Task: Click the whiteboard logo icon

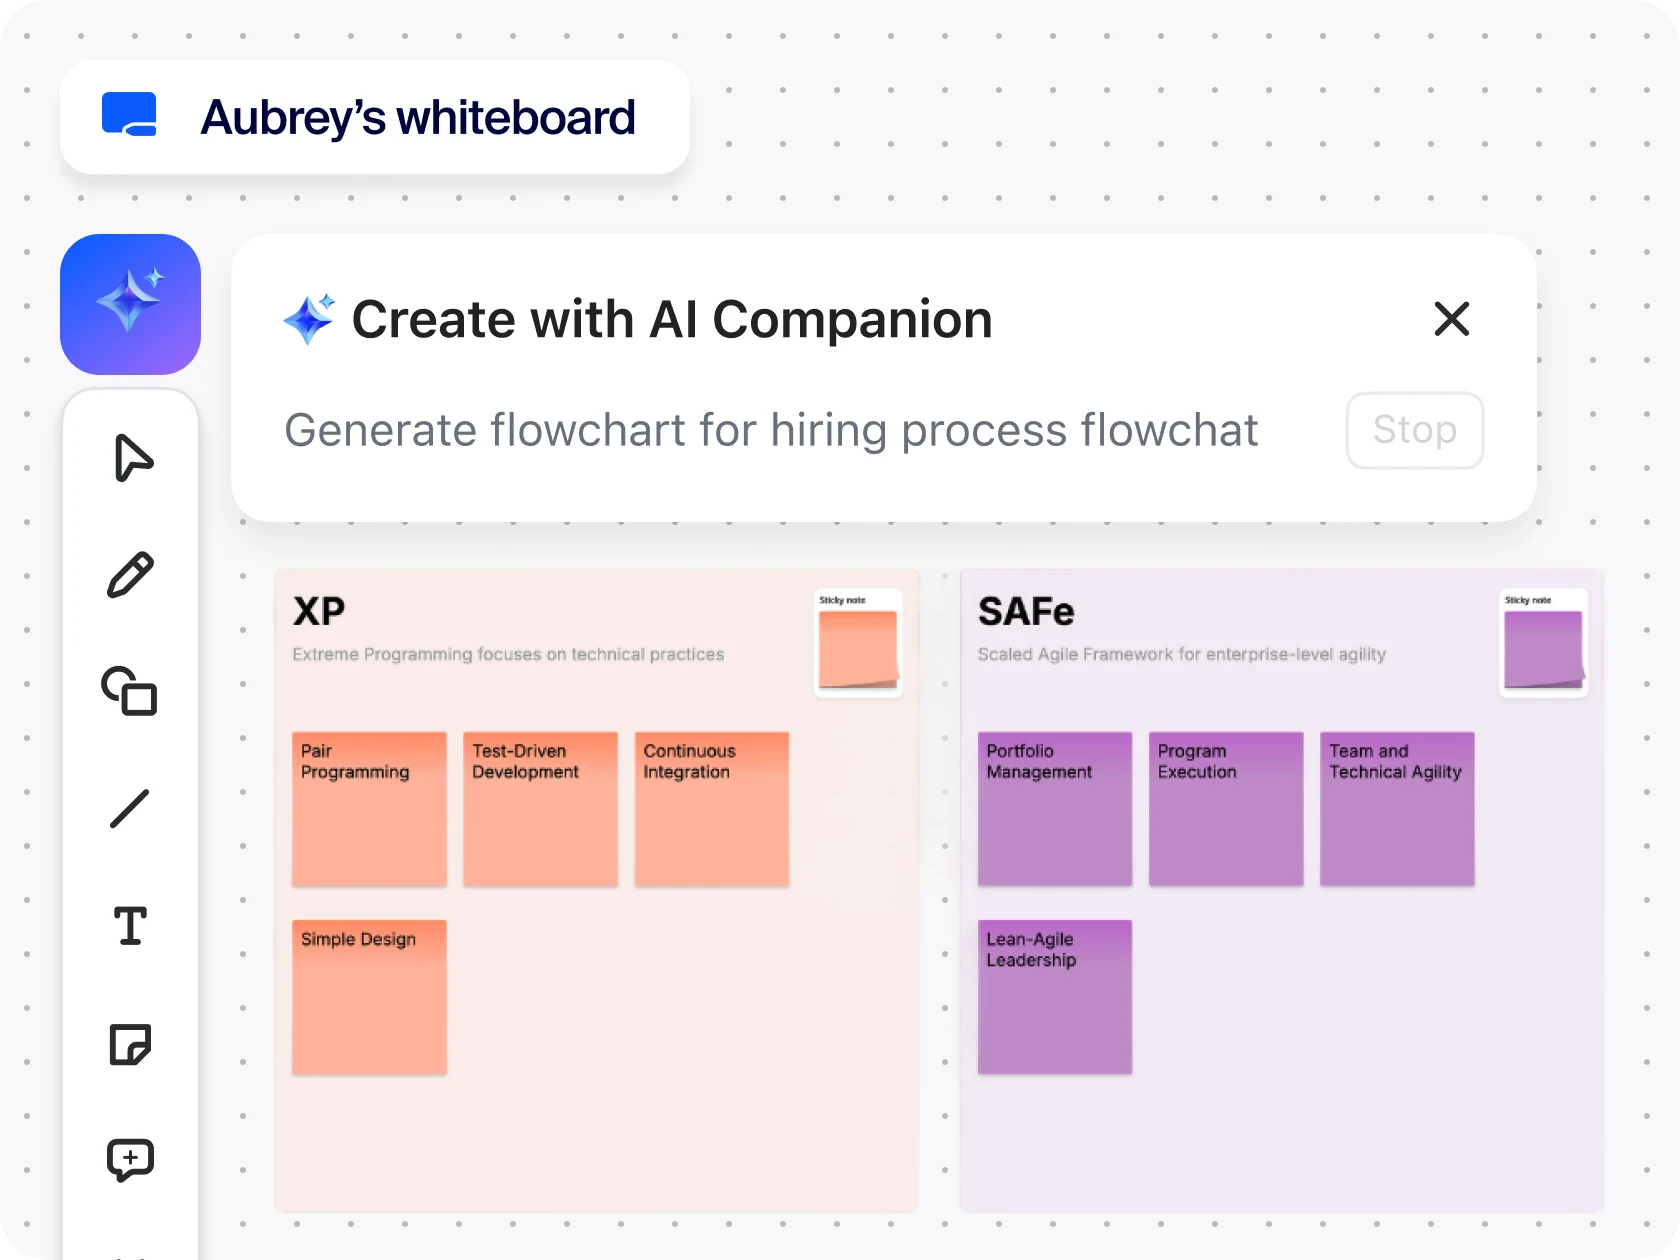Action: tap(129, 114)
